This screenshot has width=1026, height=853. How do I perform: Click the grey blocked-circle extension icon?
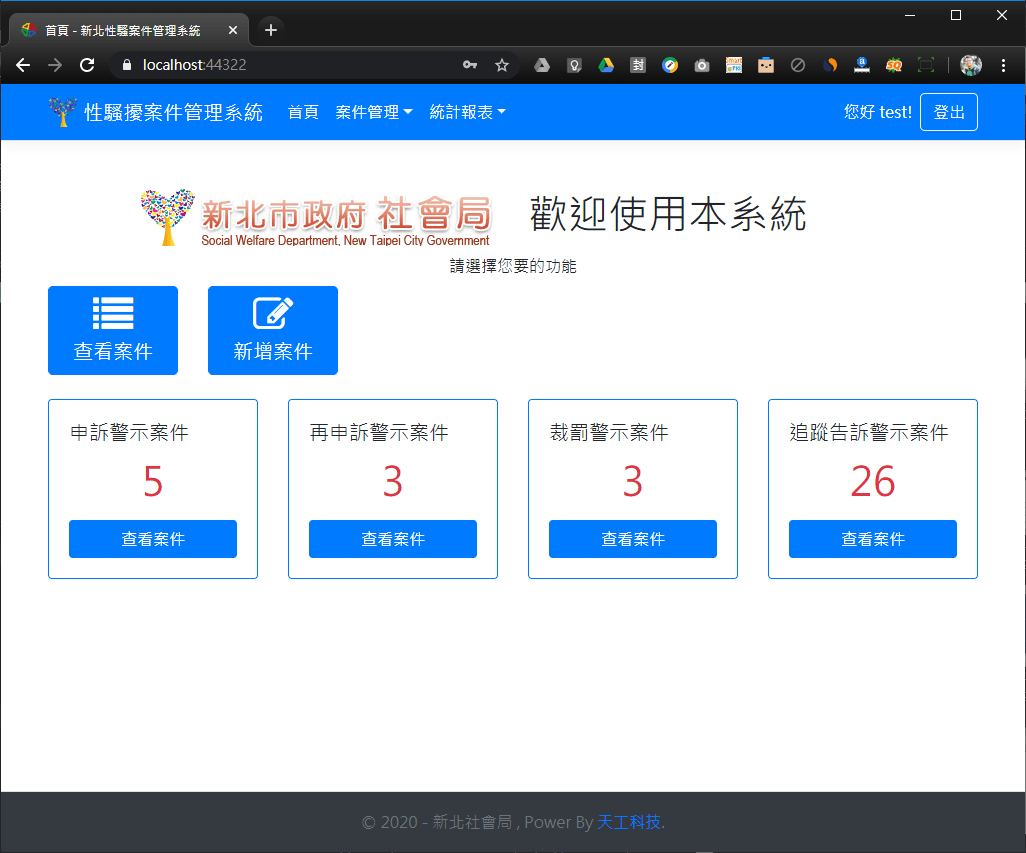pos(798,65)
